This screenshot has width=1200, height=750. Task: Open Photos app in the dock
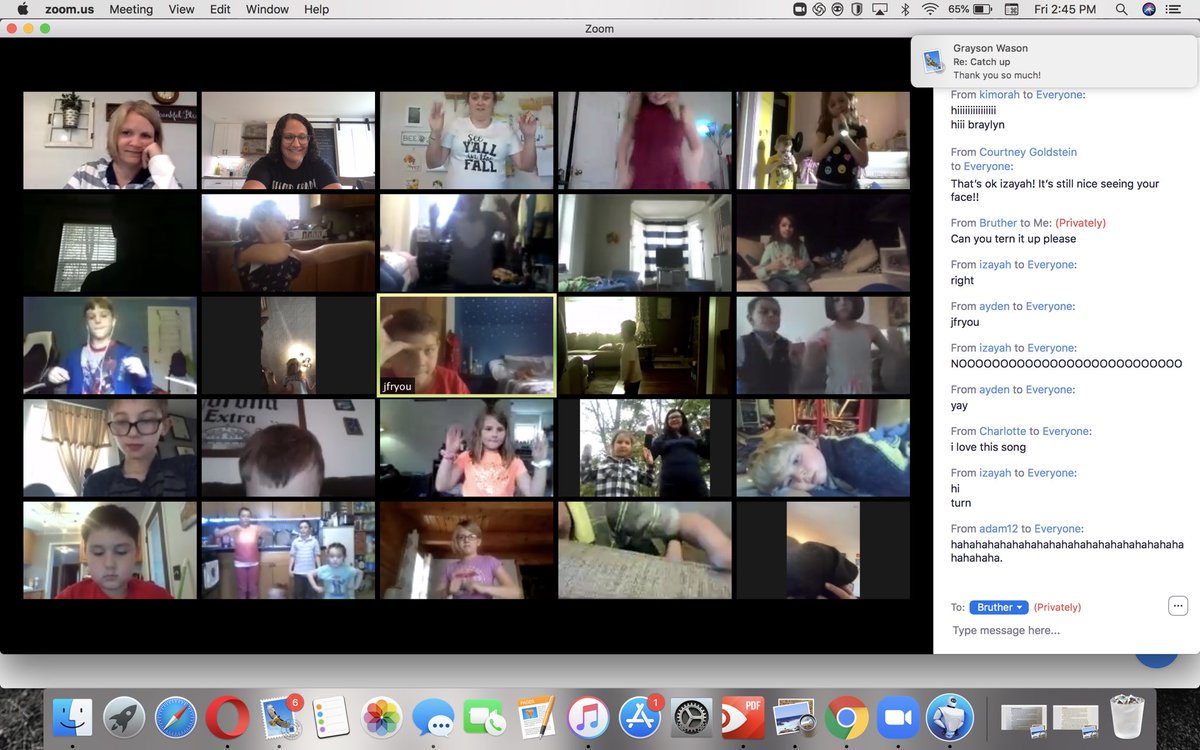[382, 718]
